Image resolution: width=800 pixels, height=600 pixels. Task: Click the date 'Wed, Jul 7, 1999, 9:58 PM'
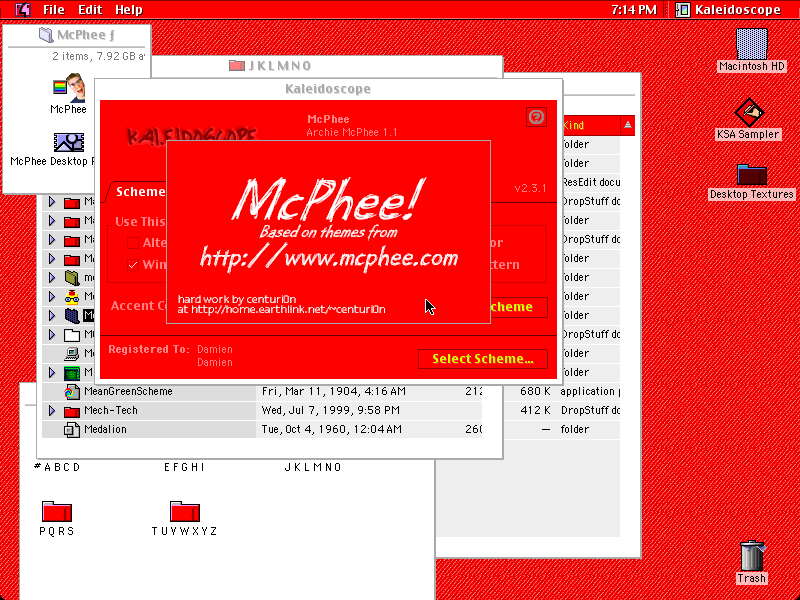(331, 410)
